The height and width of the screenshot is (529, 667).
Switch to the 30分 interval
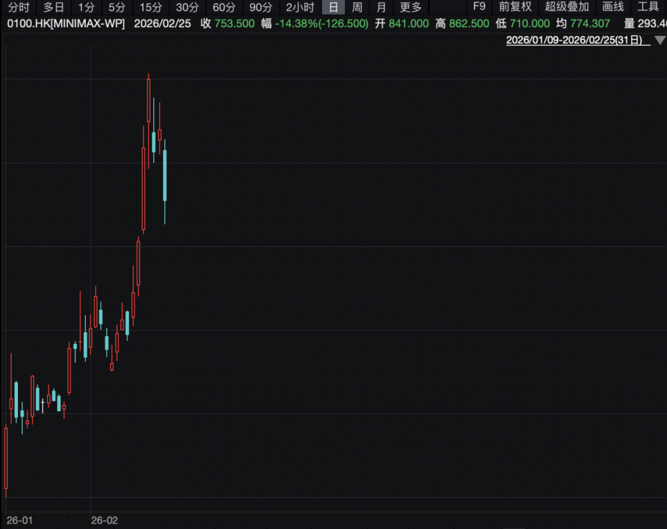[187, 7]
